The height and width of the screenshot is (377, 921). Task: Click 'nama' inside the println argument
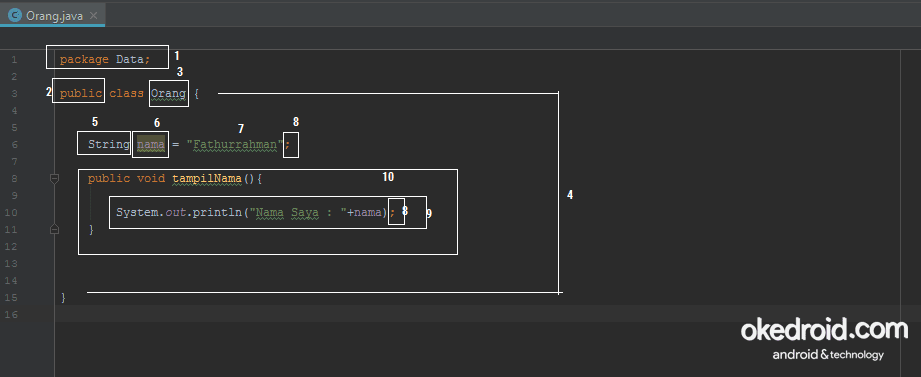[368, 213]
